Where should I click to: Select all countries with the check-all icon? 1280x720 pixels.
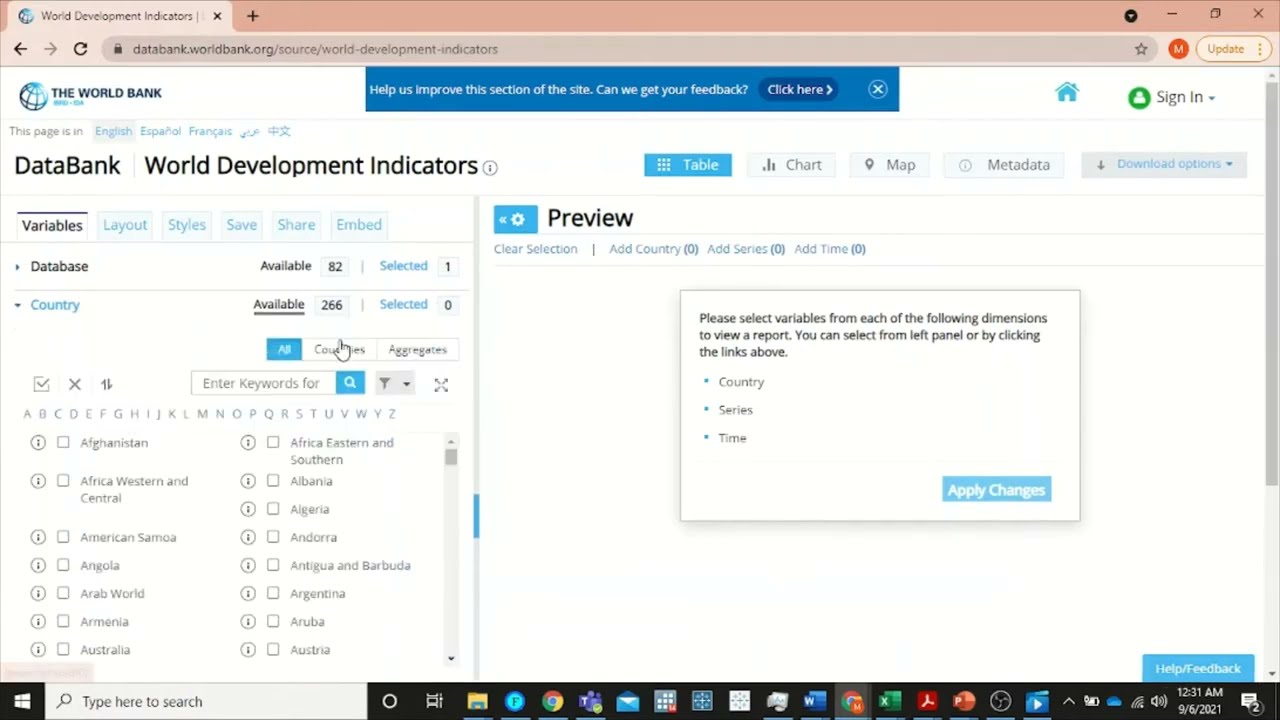(41, 384)
